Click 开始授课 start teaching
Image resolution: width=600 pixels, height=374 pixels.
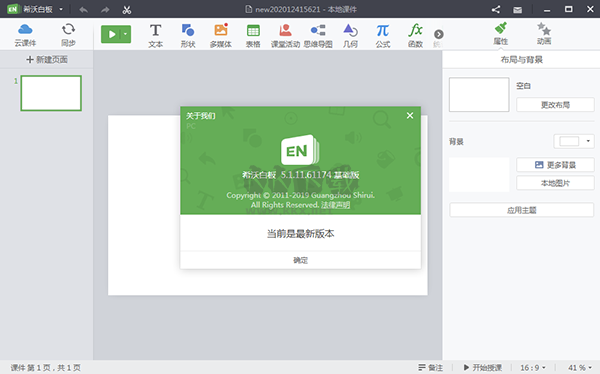click(x=483, y=367)
